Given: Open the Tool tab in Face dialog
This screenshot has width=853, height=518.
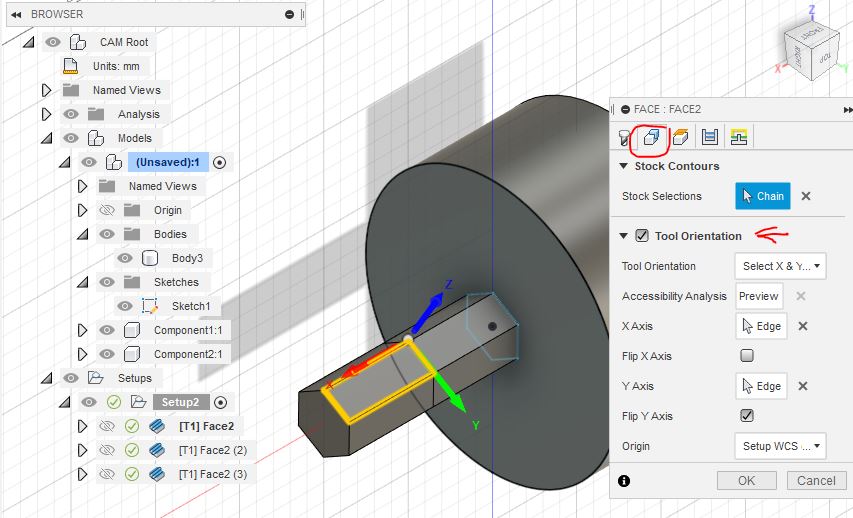Looking at the screenshot, I should pos(625,137).
